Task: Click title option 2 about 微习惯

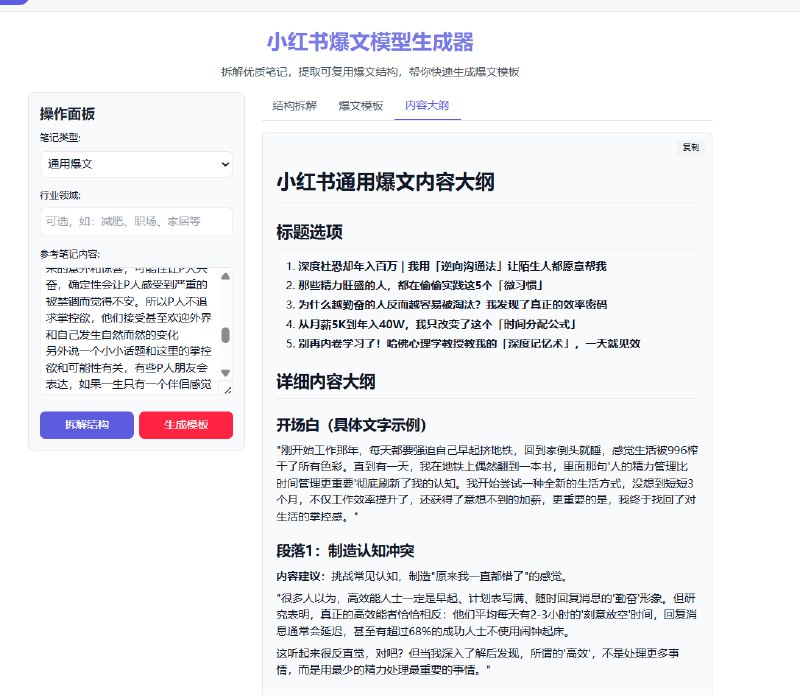Action: (421, 285)
